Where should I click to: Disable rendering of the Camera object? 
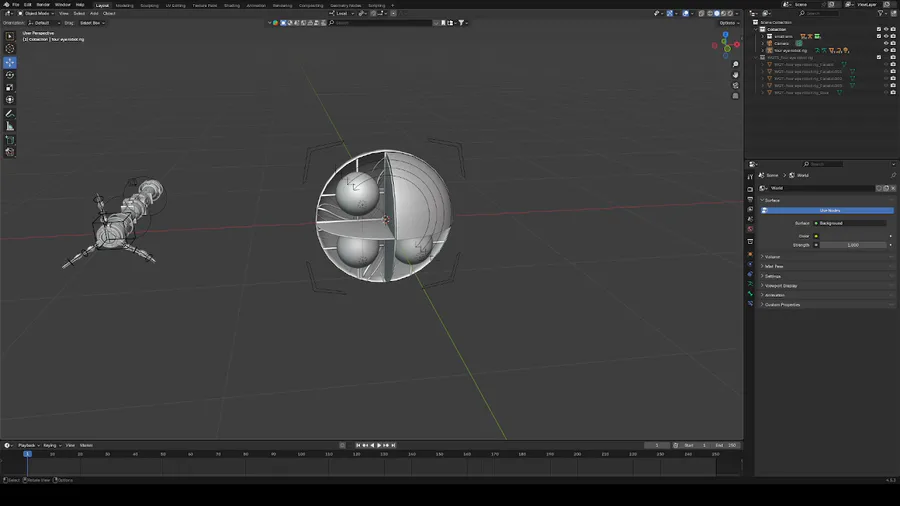pyautogui.click(x=893, y=43)
